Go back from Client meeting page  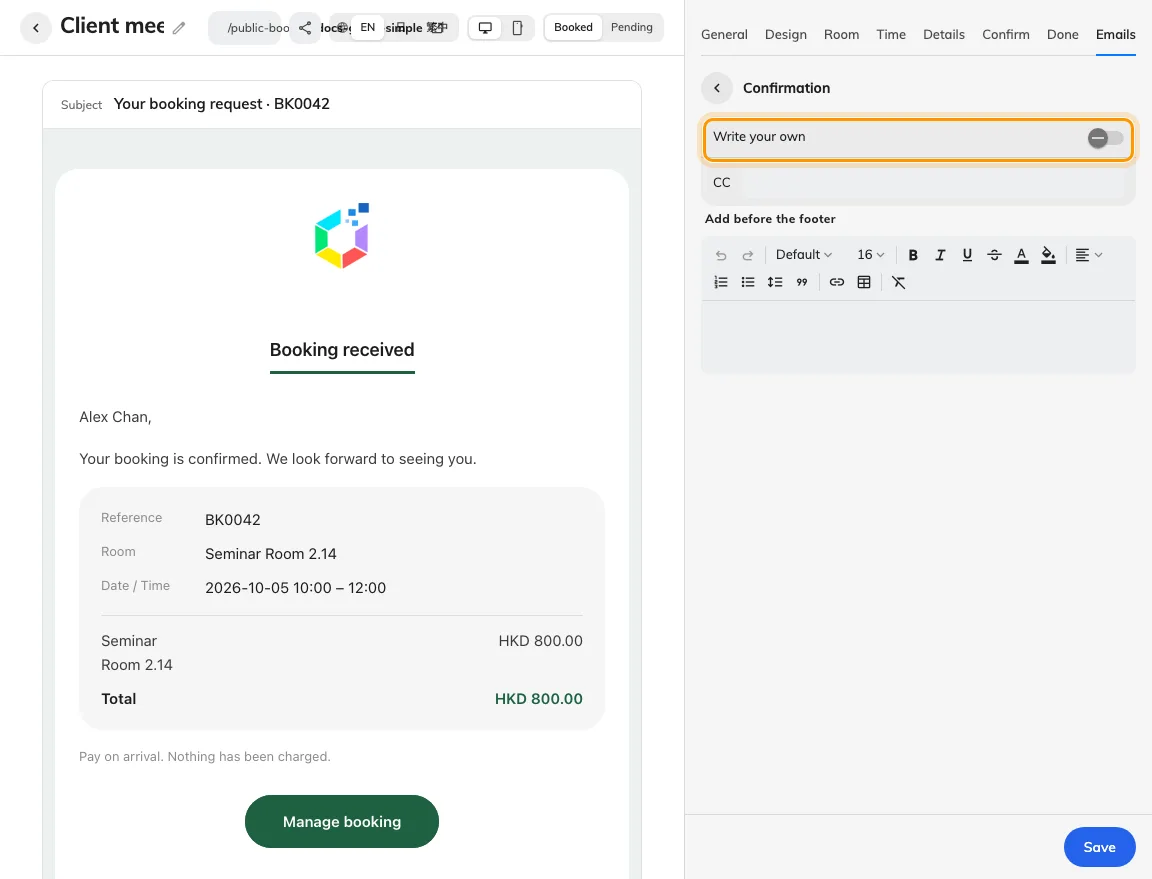[35, 28]
